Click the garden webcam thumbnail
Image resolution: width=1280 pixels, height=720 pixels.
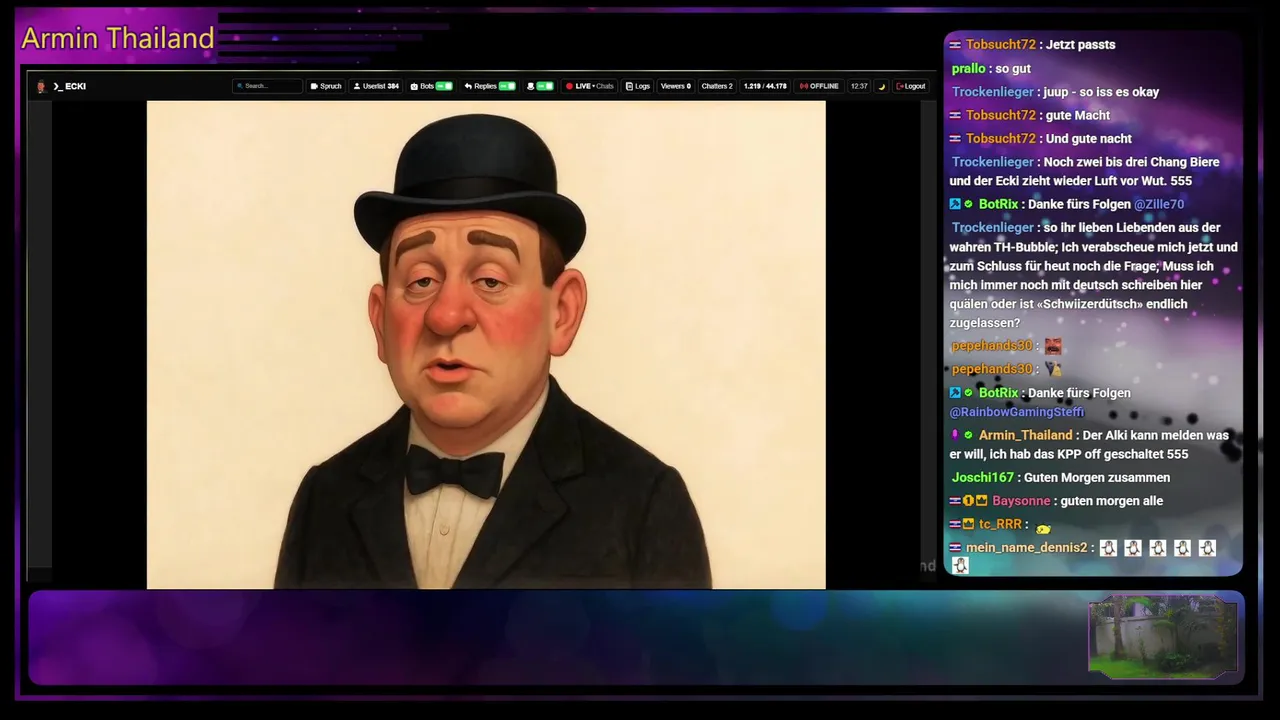(x=1163, y=637)
